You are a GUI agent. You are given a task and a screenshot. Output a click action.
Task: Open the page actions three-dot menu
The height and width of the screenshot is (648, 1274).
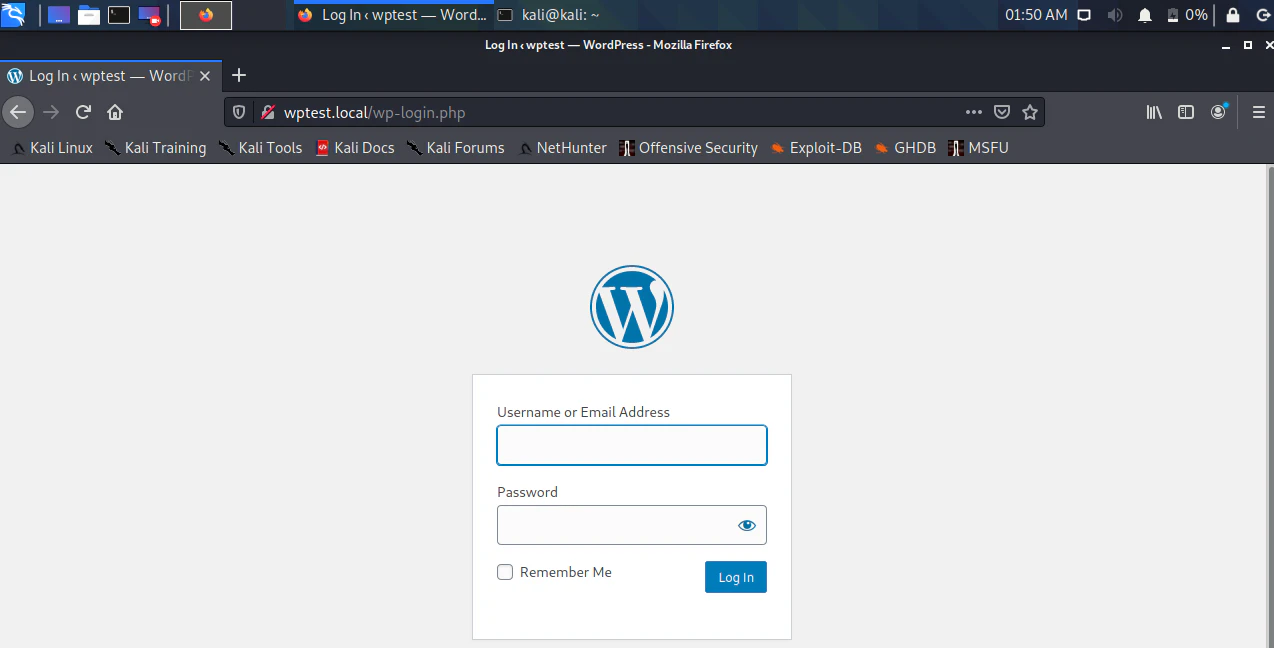tap(973, 113)
